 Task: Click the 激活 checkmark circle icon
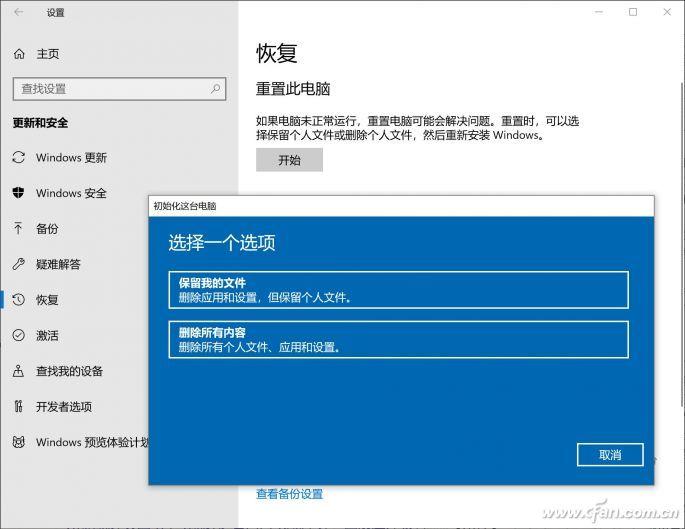pyautogui.click(x=18, y=335)
